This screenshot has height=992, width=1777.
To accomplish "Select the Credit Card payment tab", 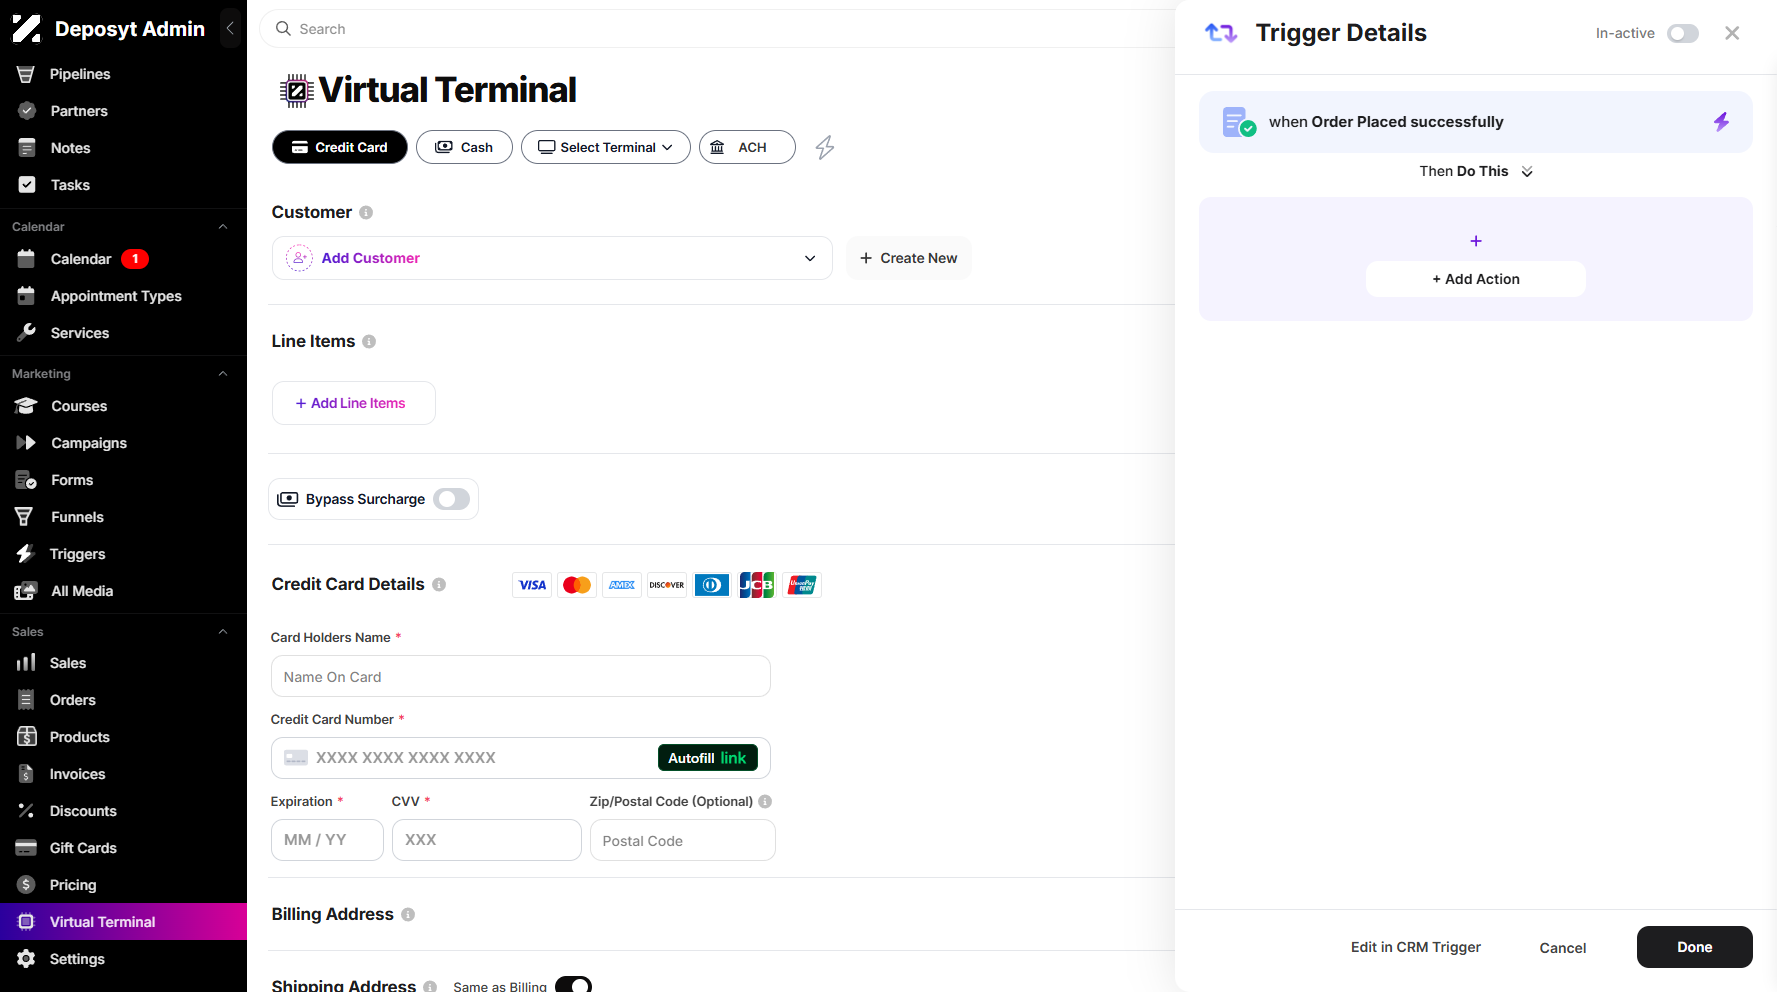I will click(x=340, y=147).
